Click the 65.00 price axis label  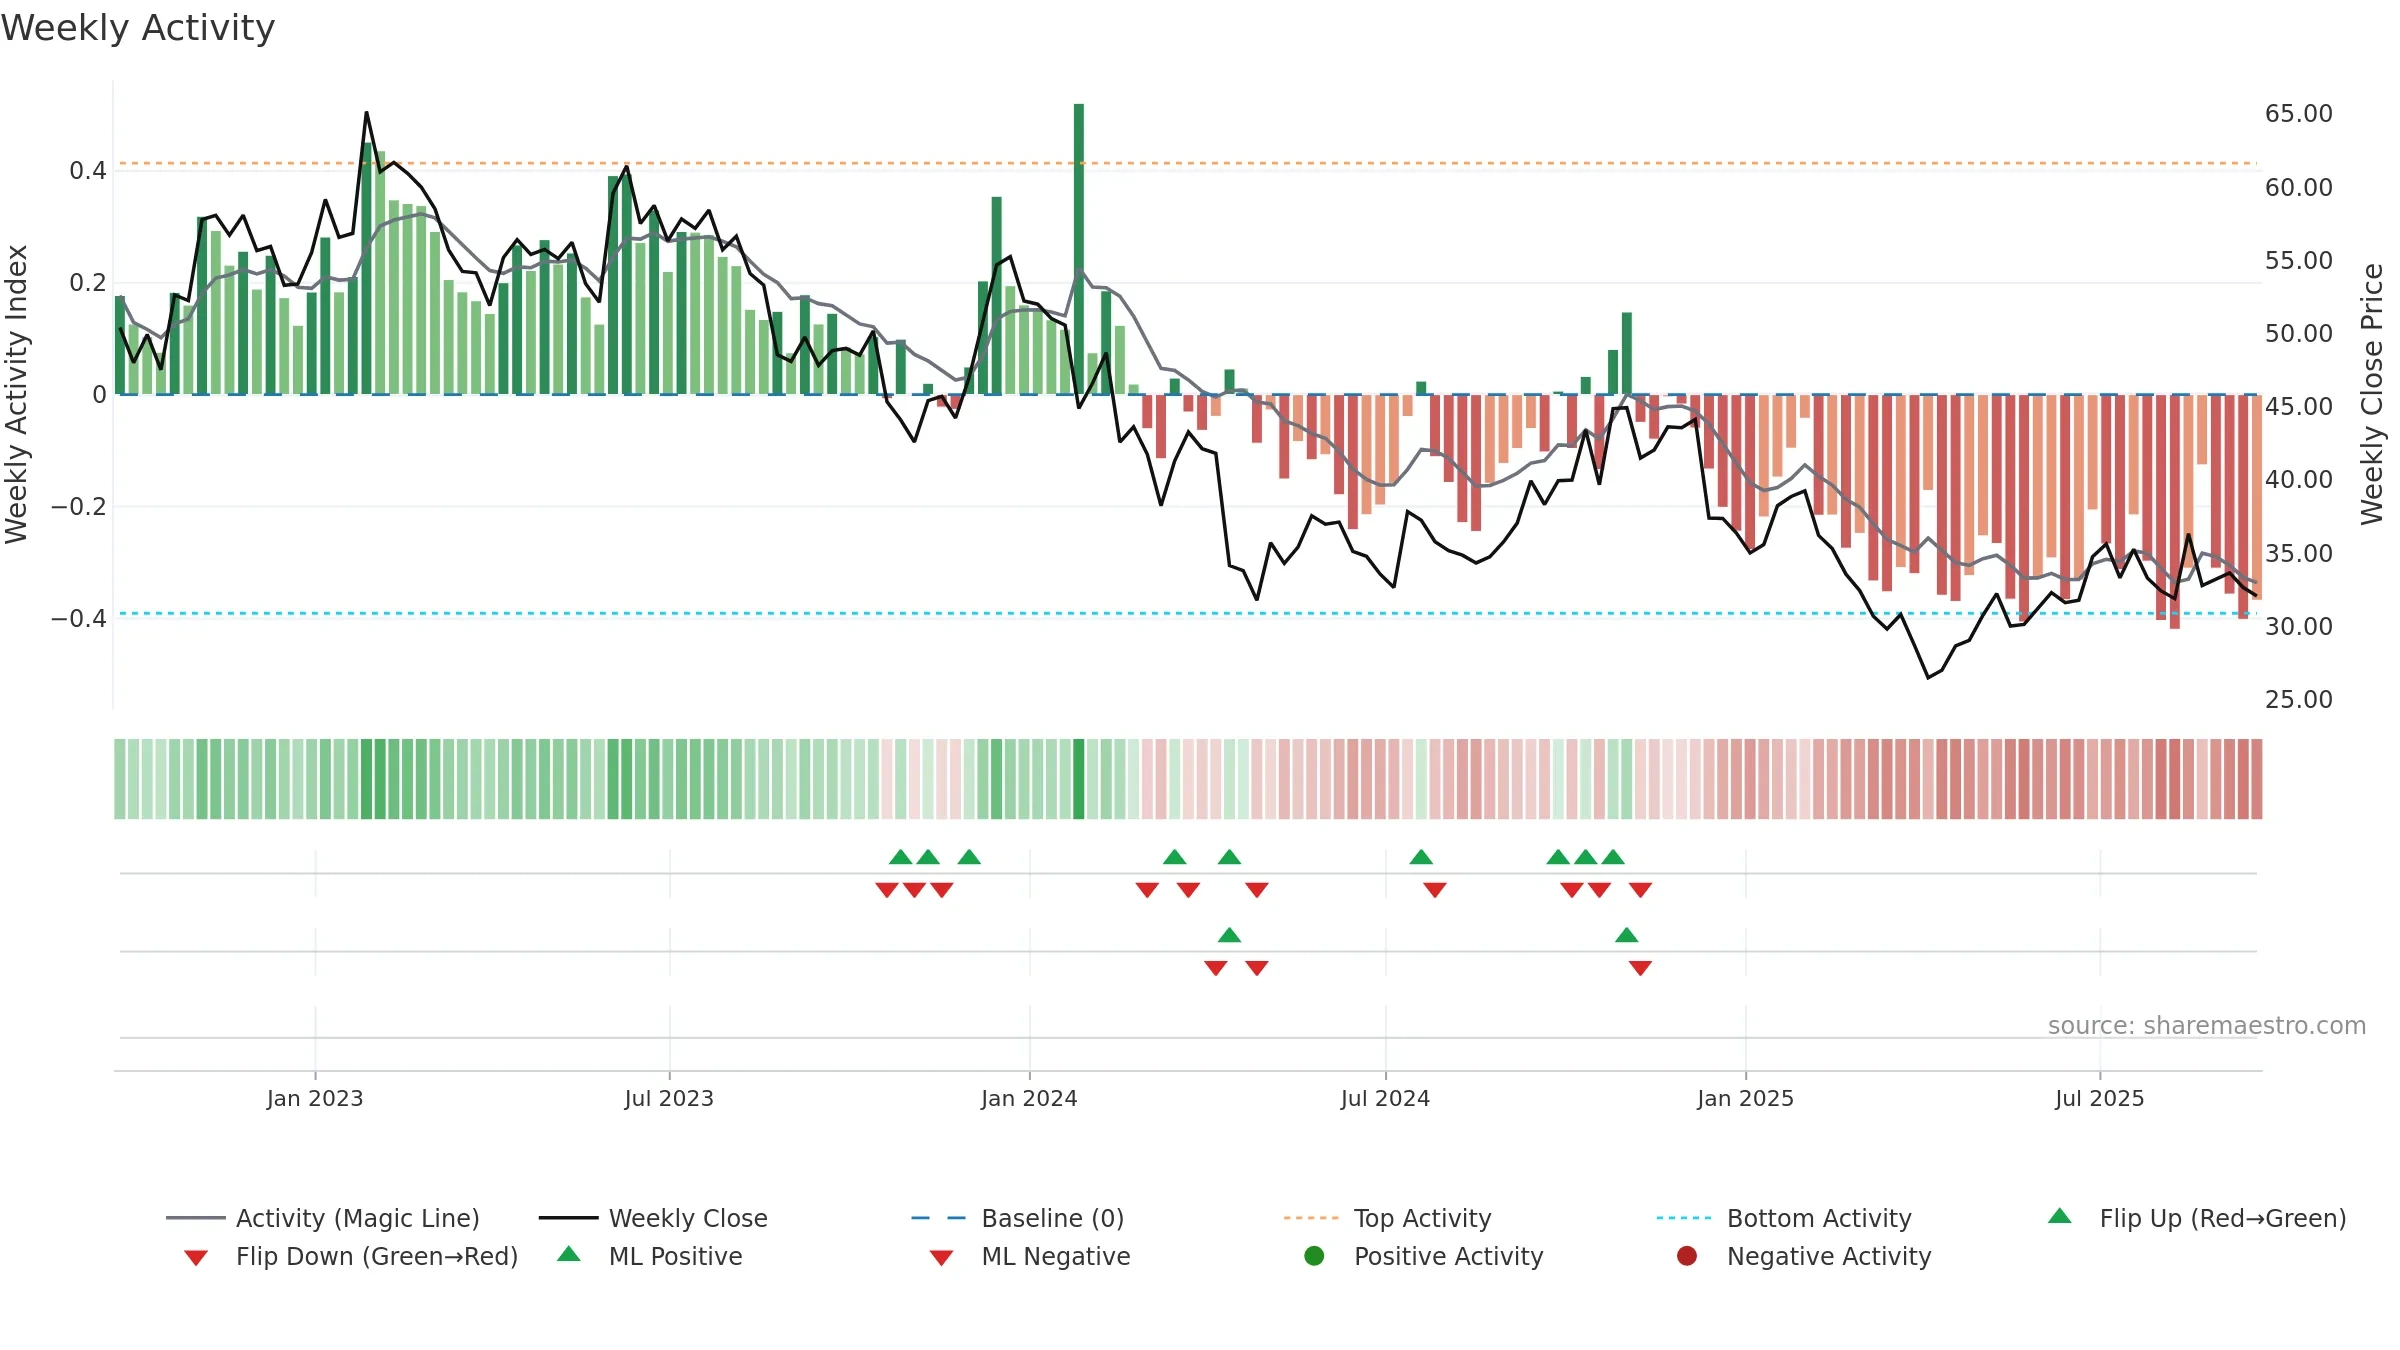(x=2298, y=113)
